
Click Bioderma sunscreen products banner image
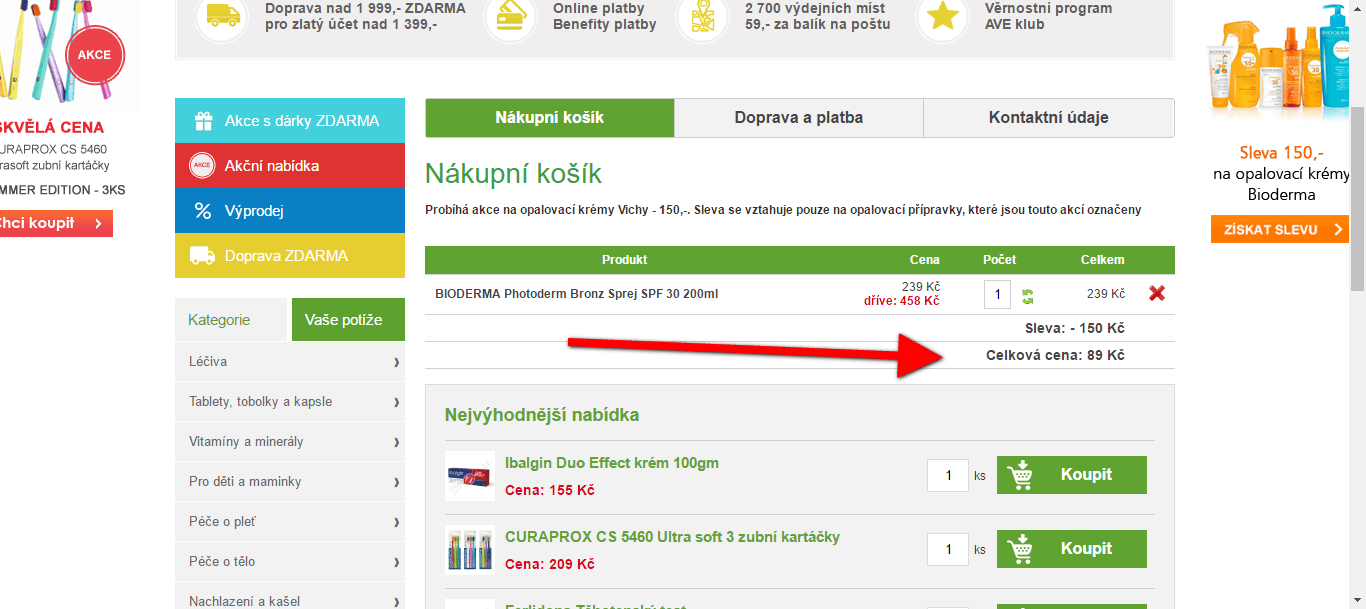1279,58
